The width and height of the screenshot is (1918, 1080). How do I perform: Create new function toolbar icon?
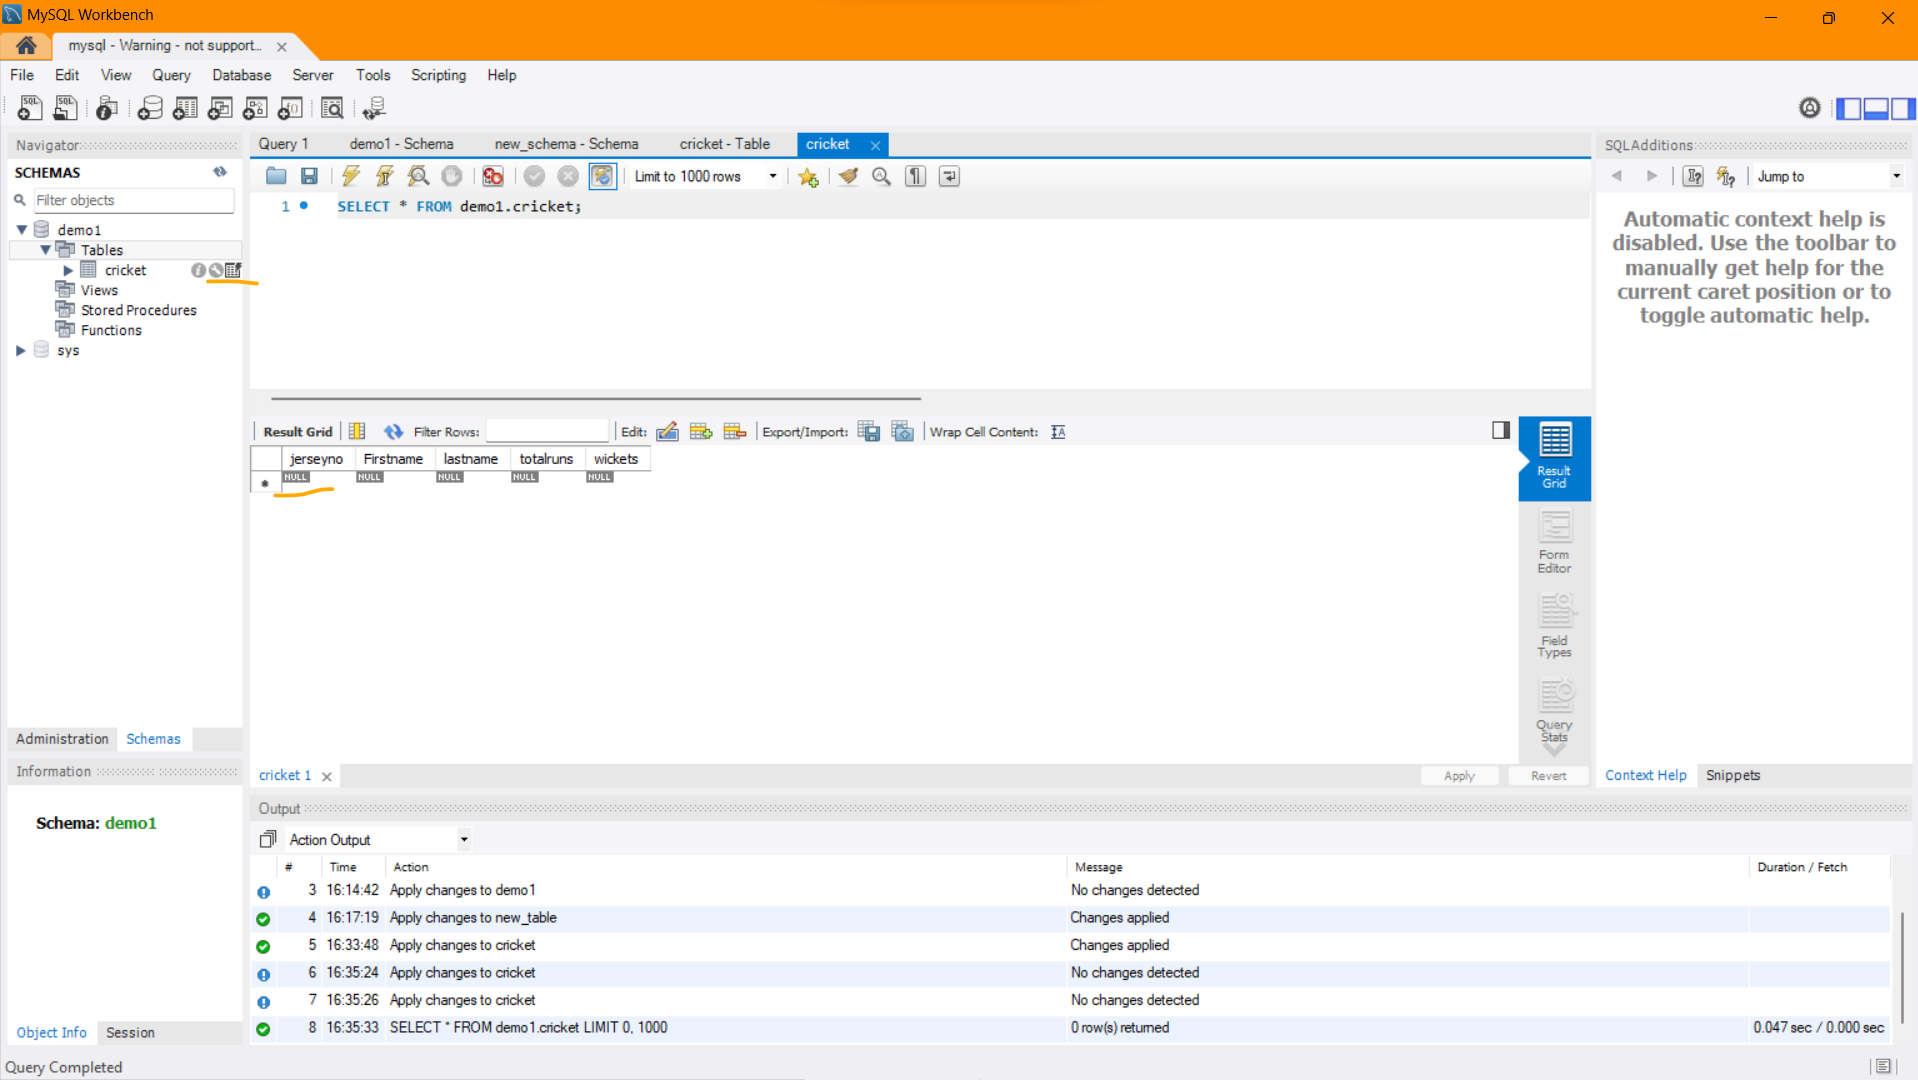(x=290, y=108)
